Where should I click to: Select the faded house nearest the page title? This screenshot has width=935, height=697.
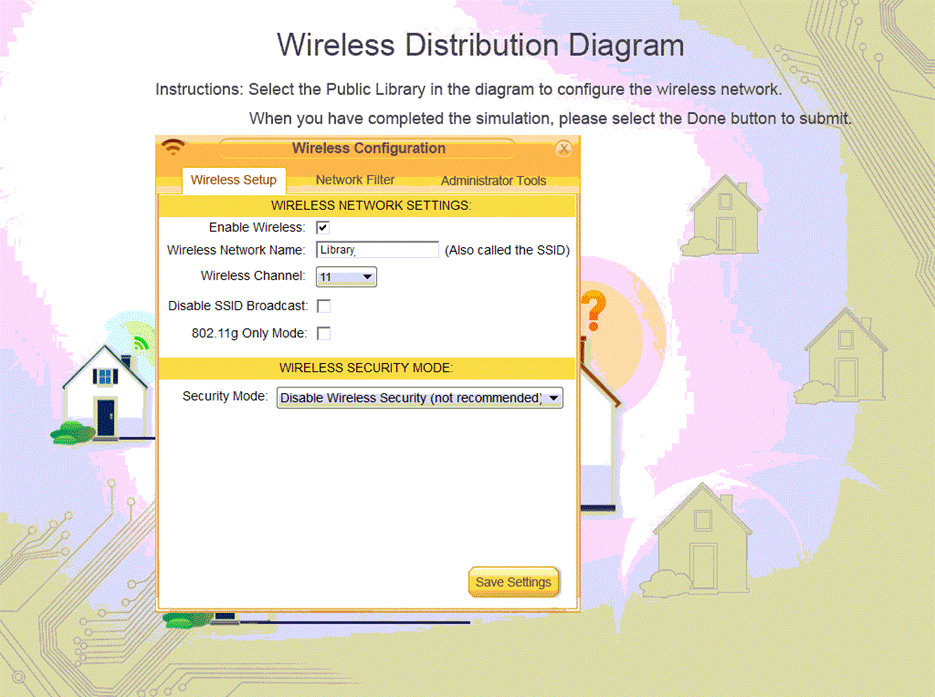(x=724, y=215)
